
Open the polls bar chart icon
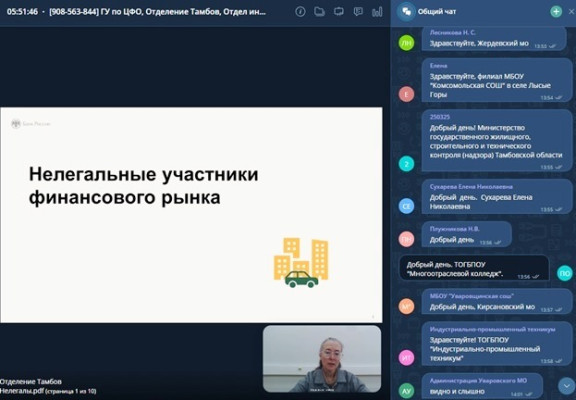(377, 12)
